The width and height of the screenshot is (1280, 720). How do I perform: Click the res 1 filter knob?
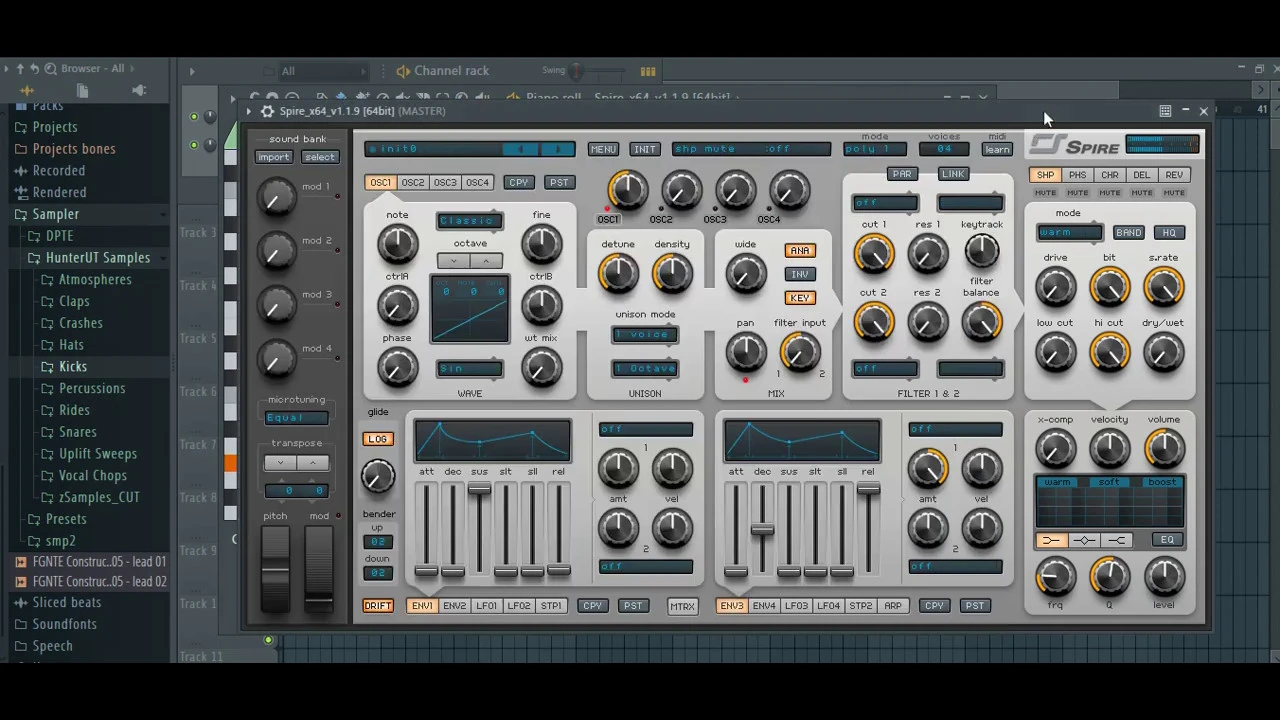[927, 254]
